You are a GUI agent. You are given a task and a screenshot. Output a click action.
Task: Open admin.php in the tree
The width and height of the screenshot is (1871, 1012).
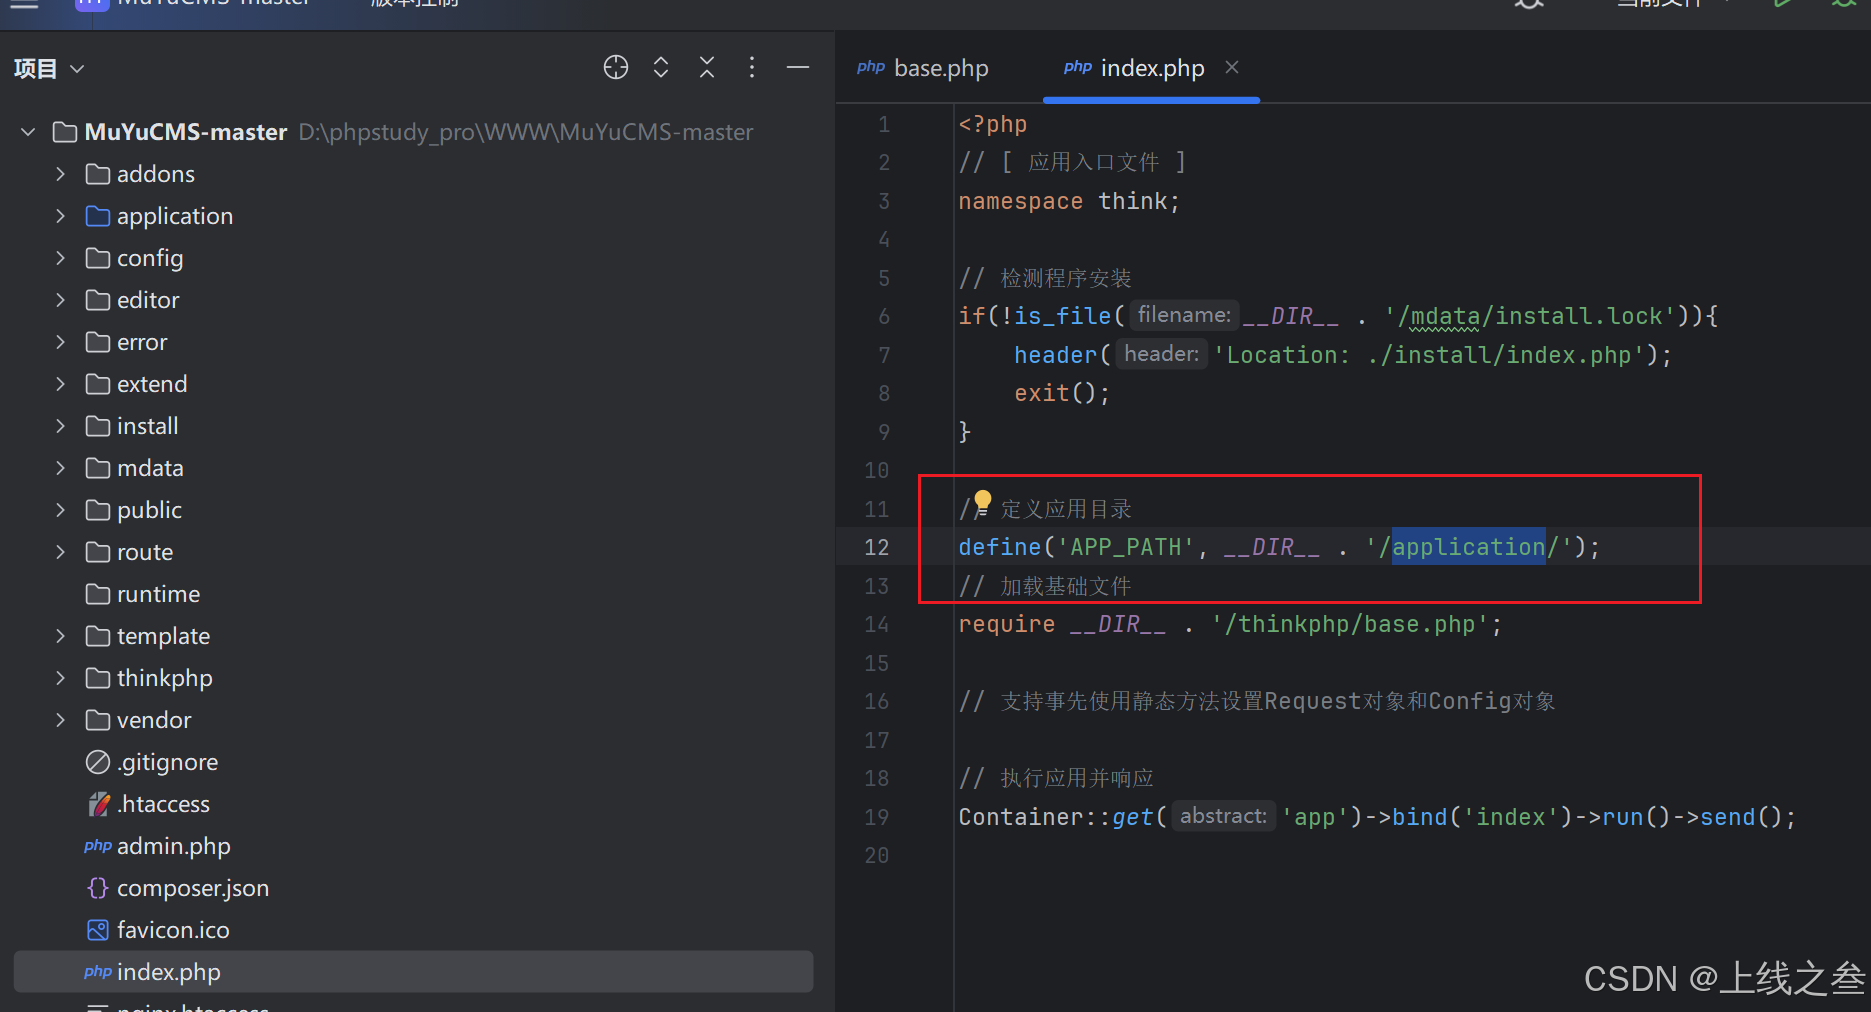(x=173, y=846)
